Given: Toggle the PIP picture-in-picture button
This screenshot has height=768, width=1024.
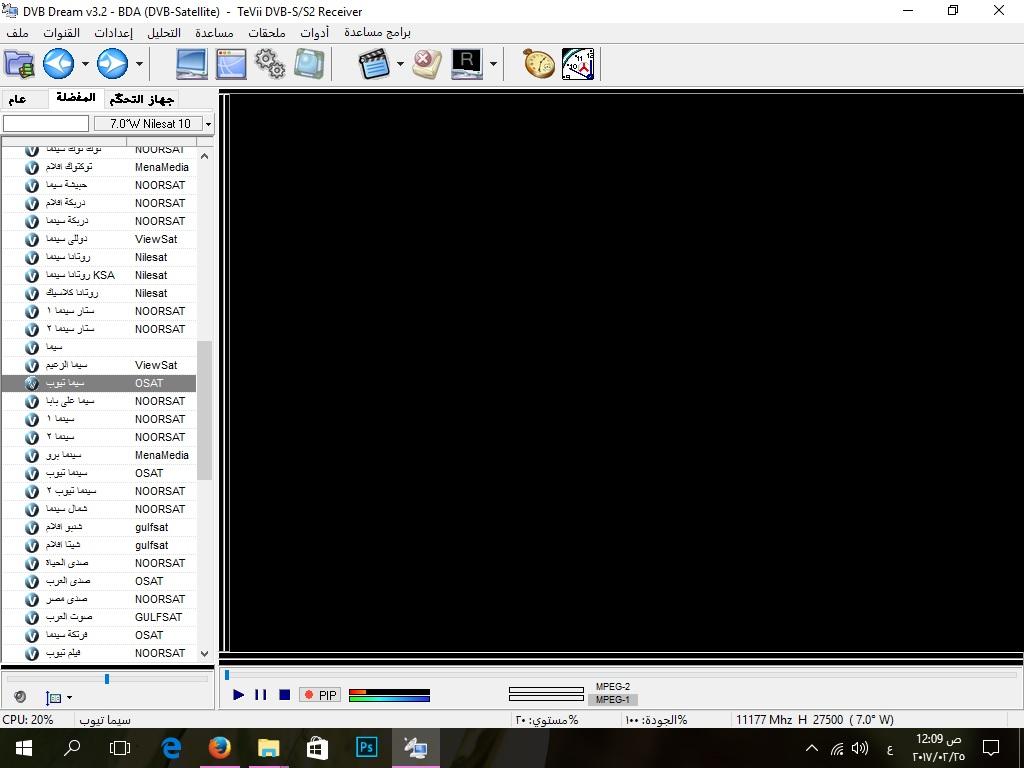Looking at the screenshot, I should pyautogui.click(x=319, y=695).
